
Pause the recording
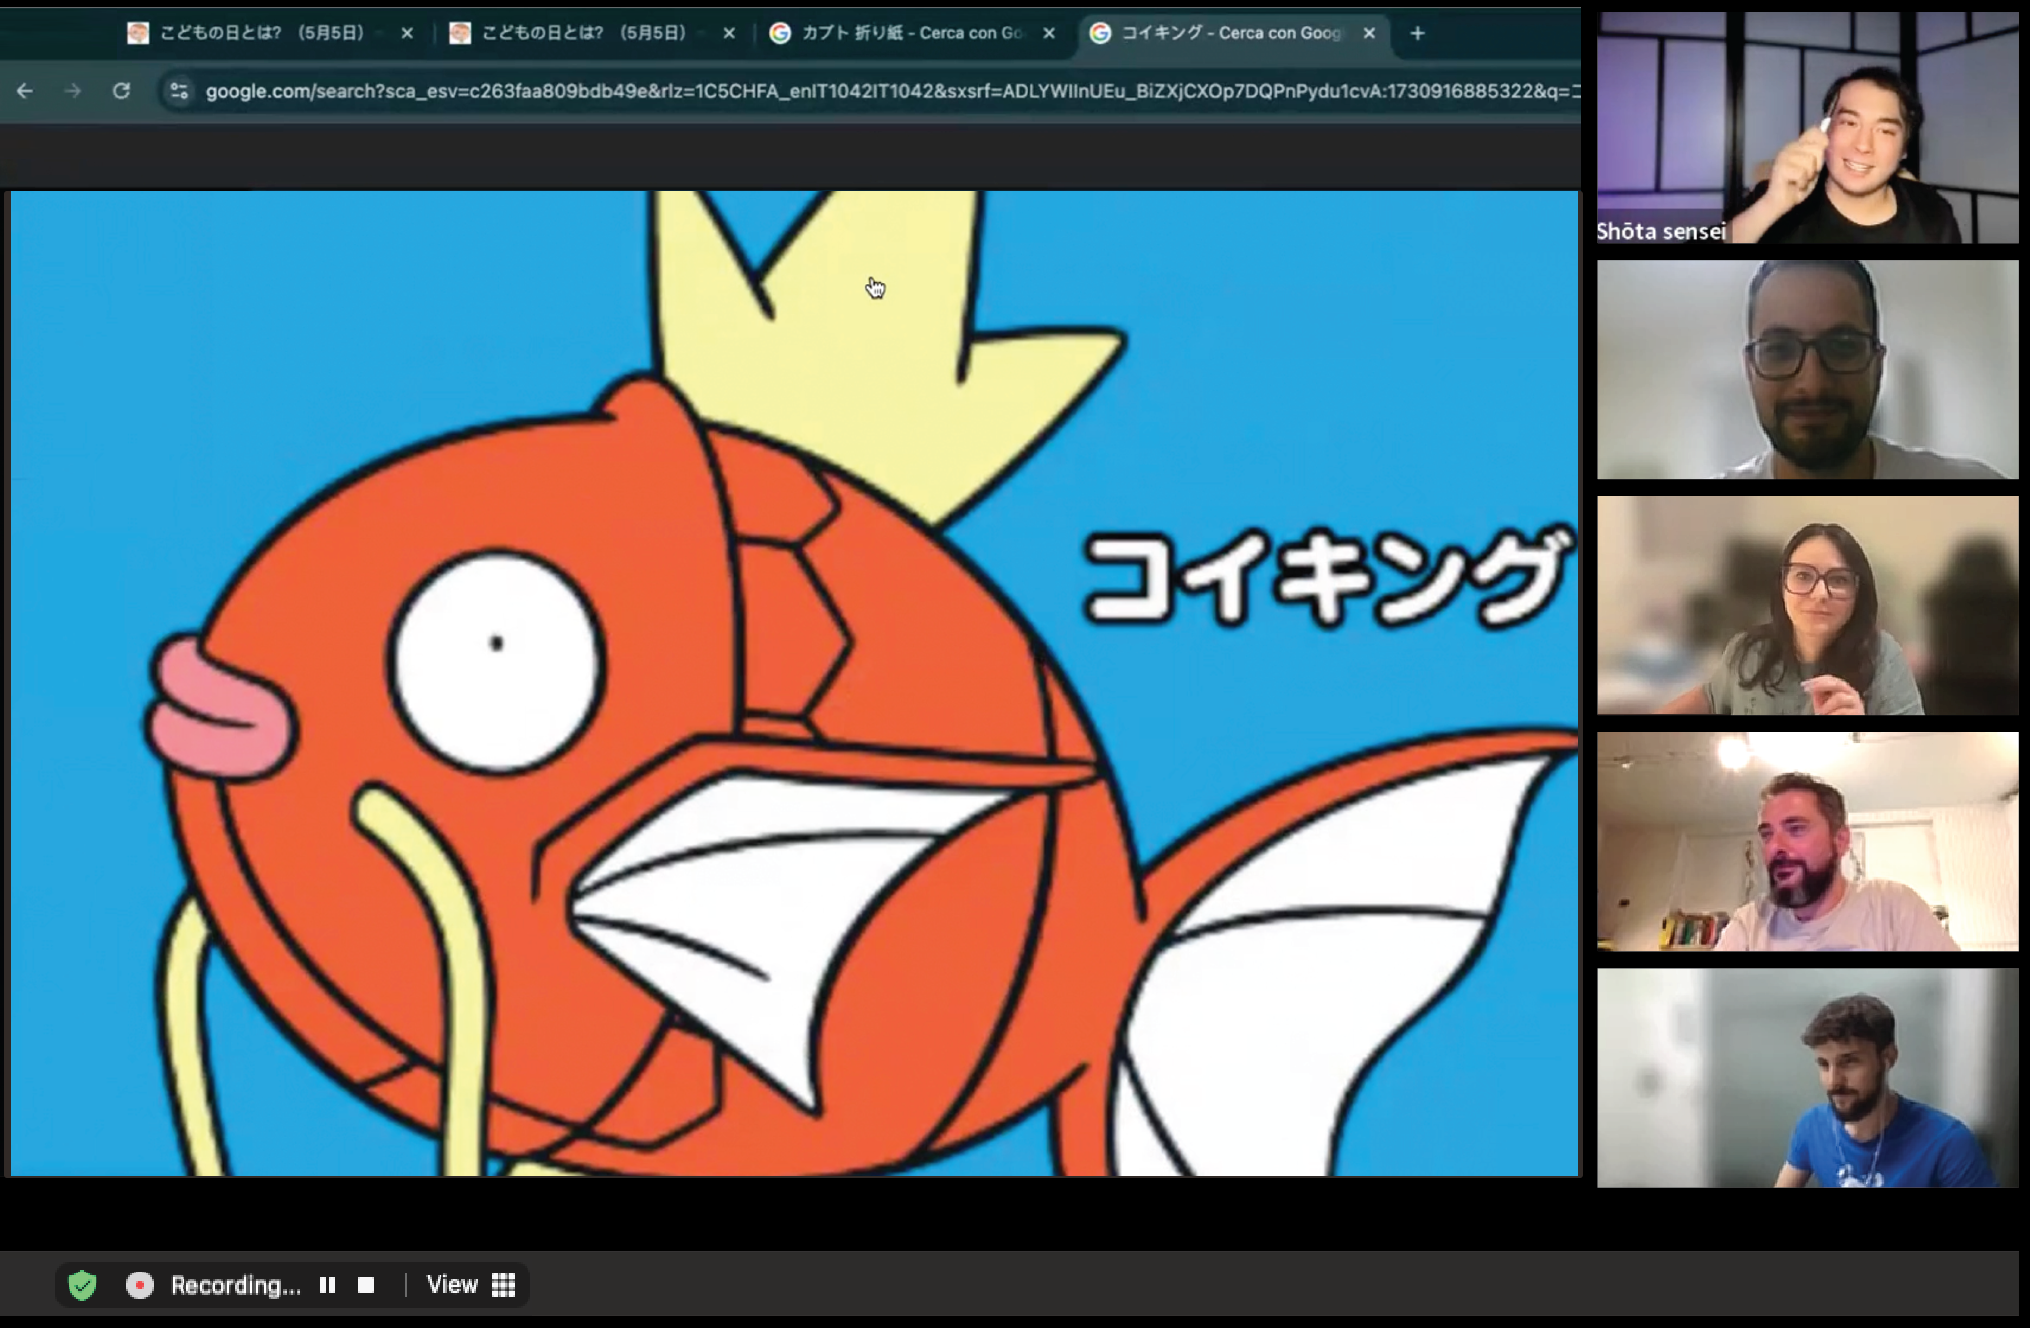point(327,1285)
